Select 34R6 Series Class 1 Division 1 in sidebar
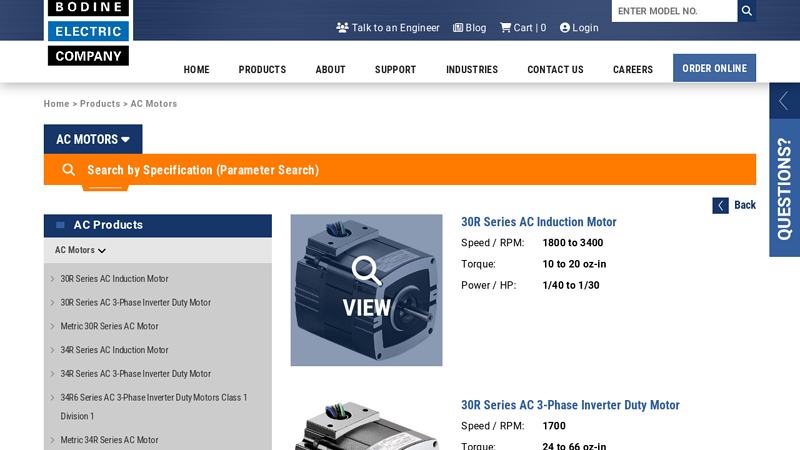 pyautogui.click(x=154, y=407)
